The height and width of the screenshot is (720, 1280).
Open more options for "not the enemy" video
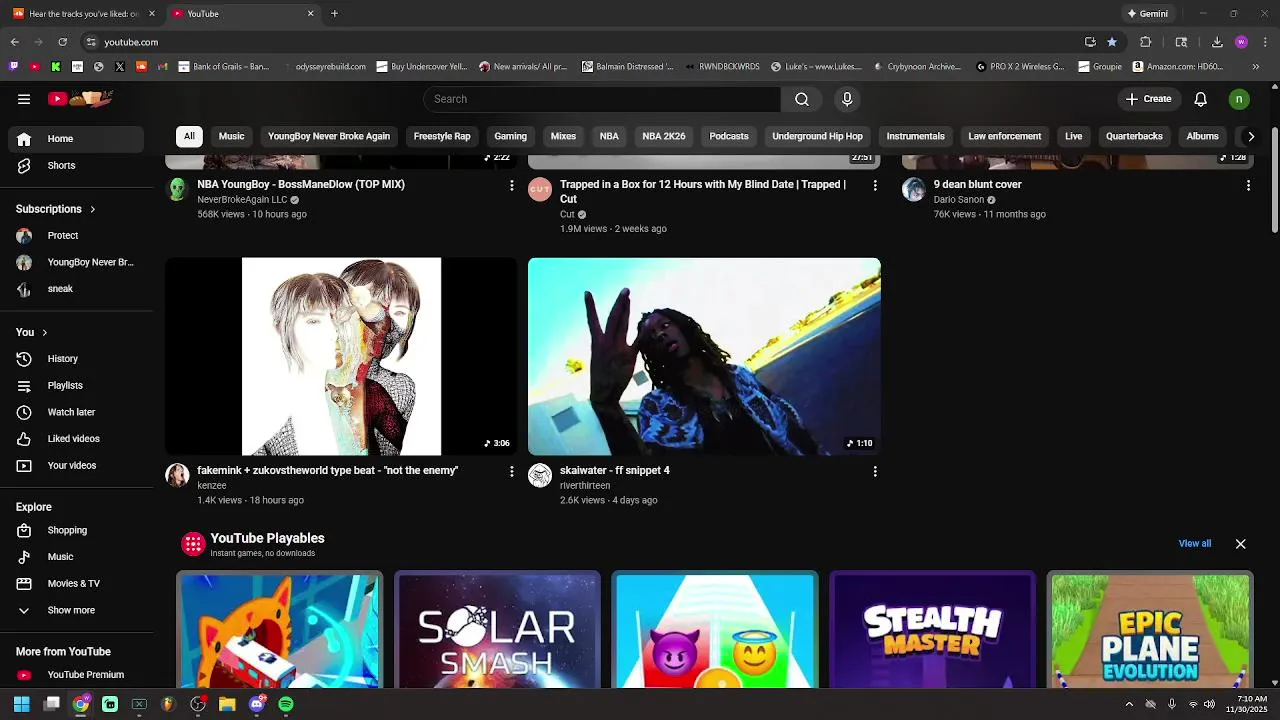tap(512, 472)
